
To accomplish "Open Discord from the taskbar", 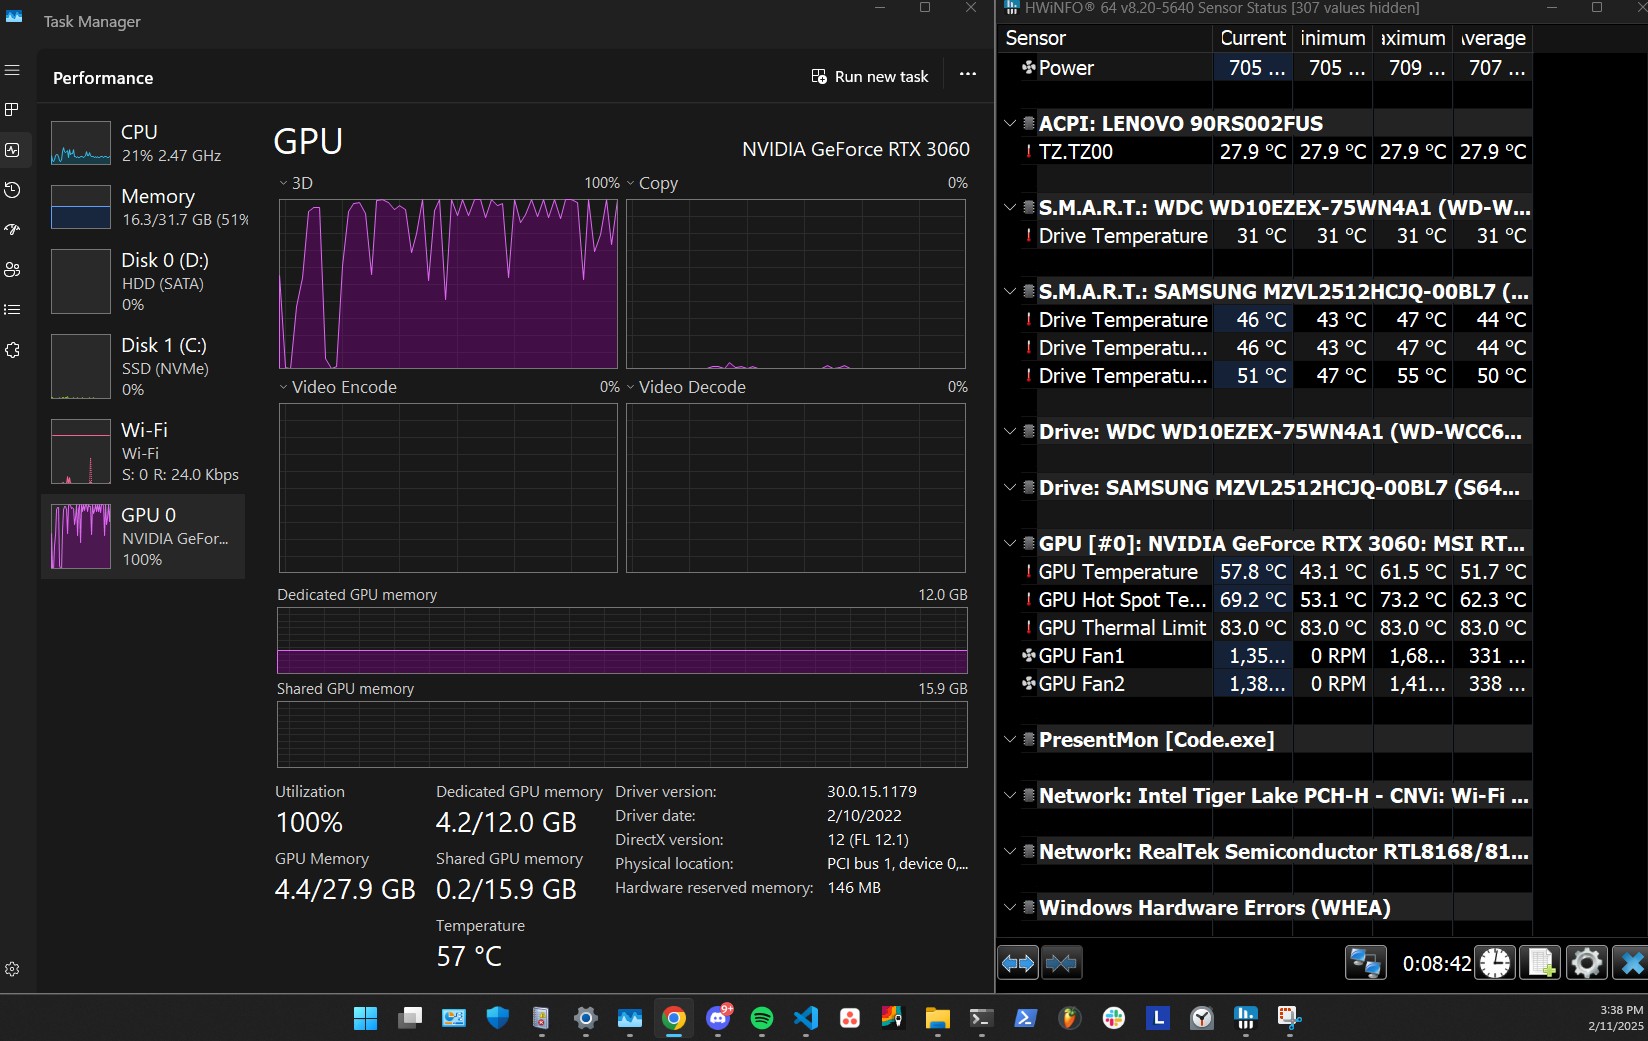I will (x=718, y=1018).
